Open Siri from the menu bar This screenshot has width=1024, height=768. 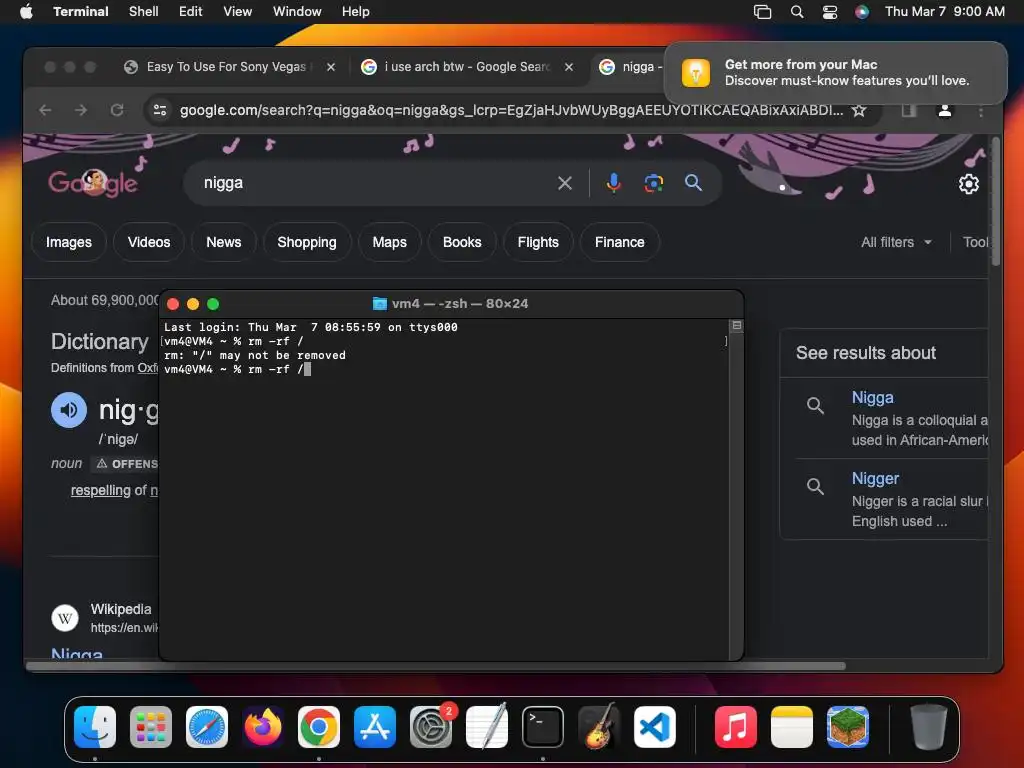pyautogui.click(x=862, y=12)
